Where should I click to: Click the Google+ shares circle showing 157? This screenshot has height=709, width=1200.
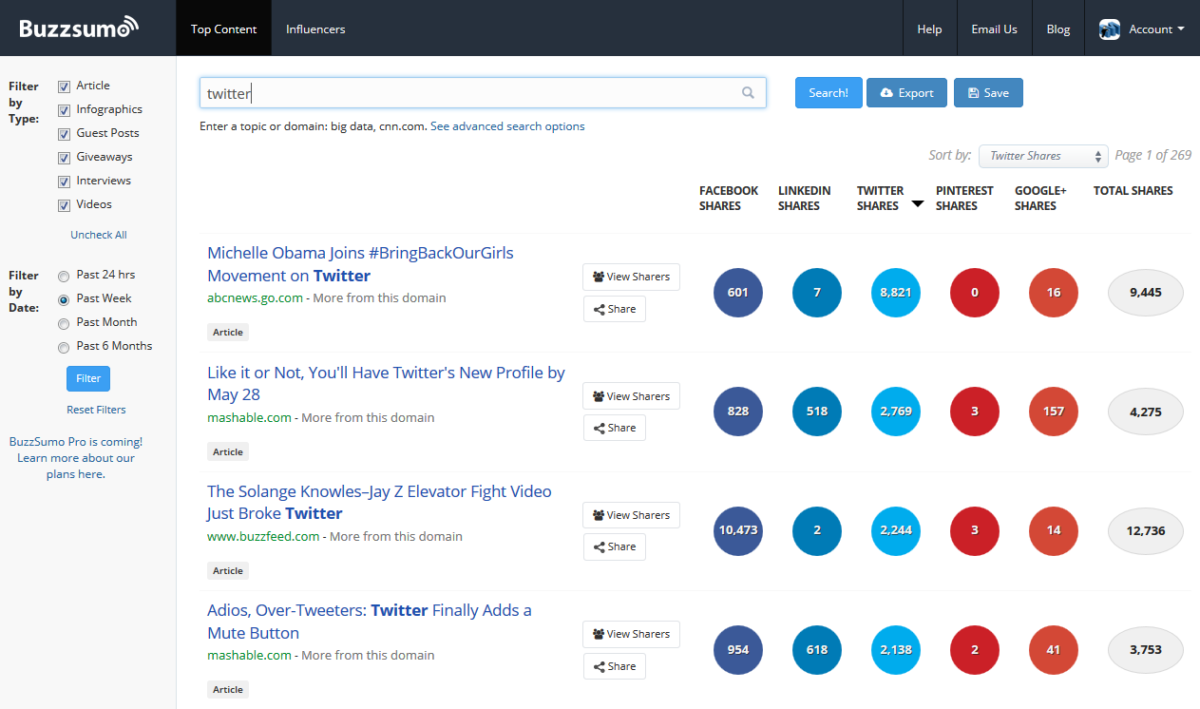click(x=1053, y=412)
